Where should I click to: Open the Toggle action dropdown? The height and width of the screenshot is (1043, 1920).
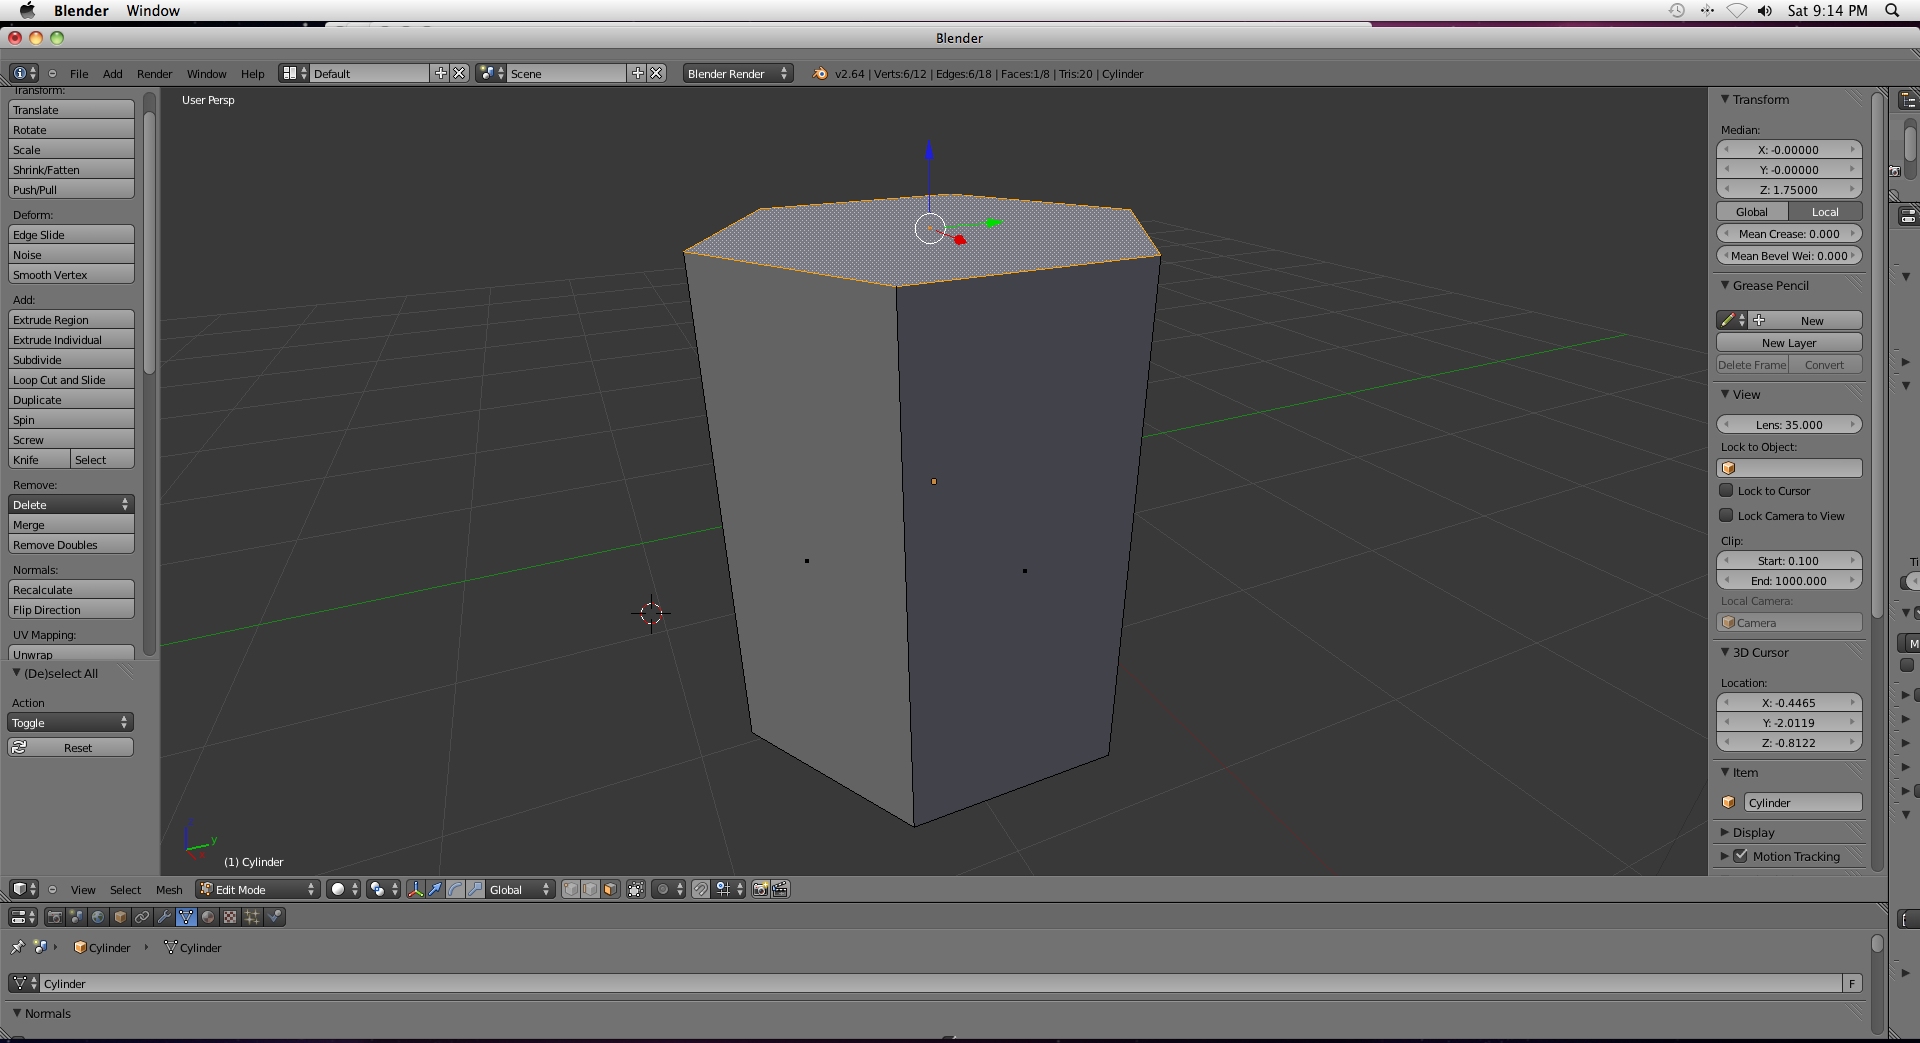coord(71,722)
